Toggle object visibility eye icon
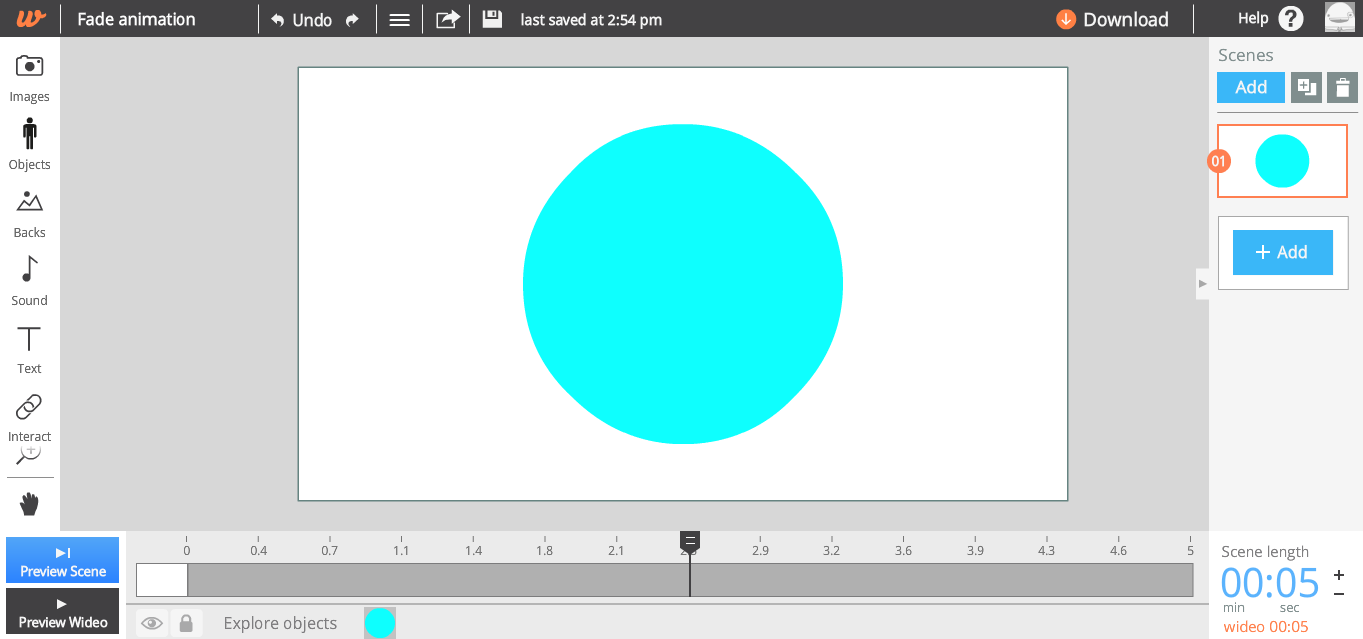 (152, 623)
